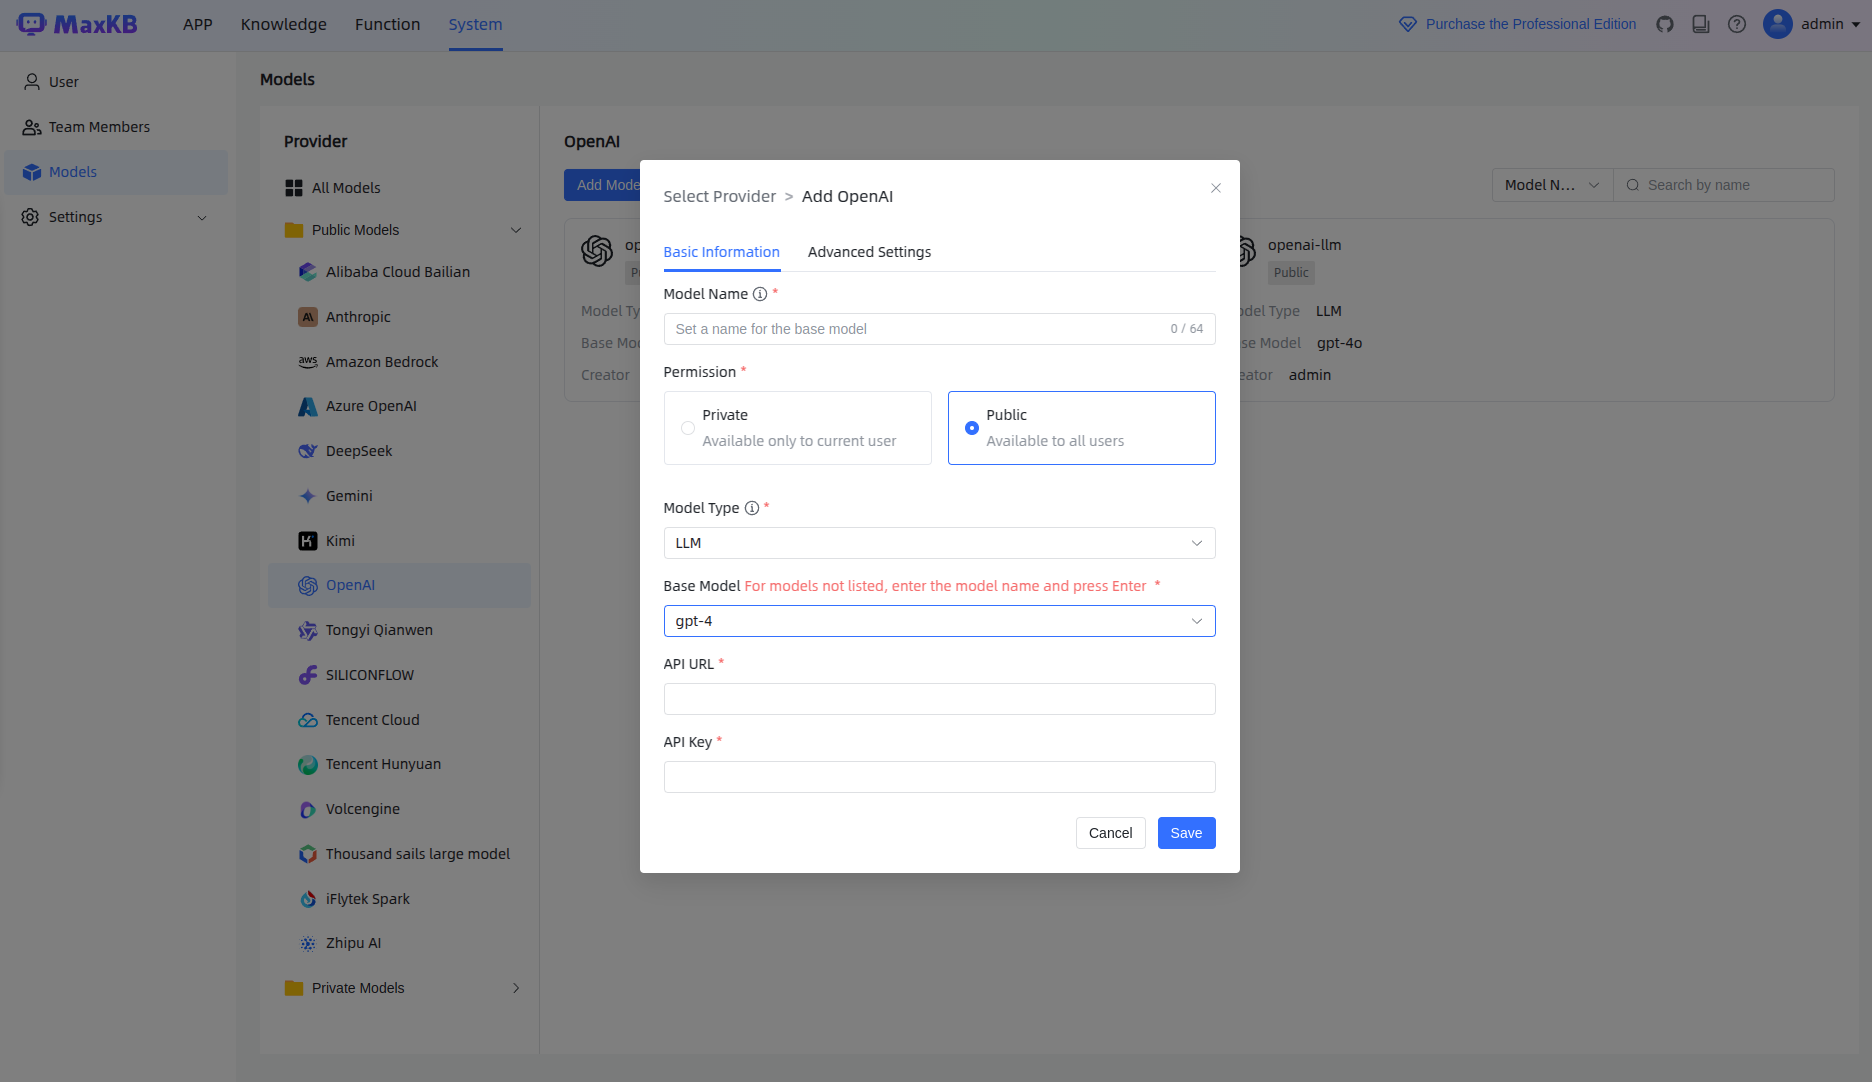Viewport: 1872px width, 1082px height.
Task: Switch to the Advanced Settings tab
Action: [x=869, y=252]
